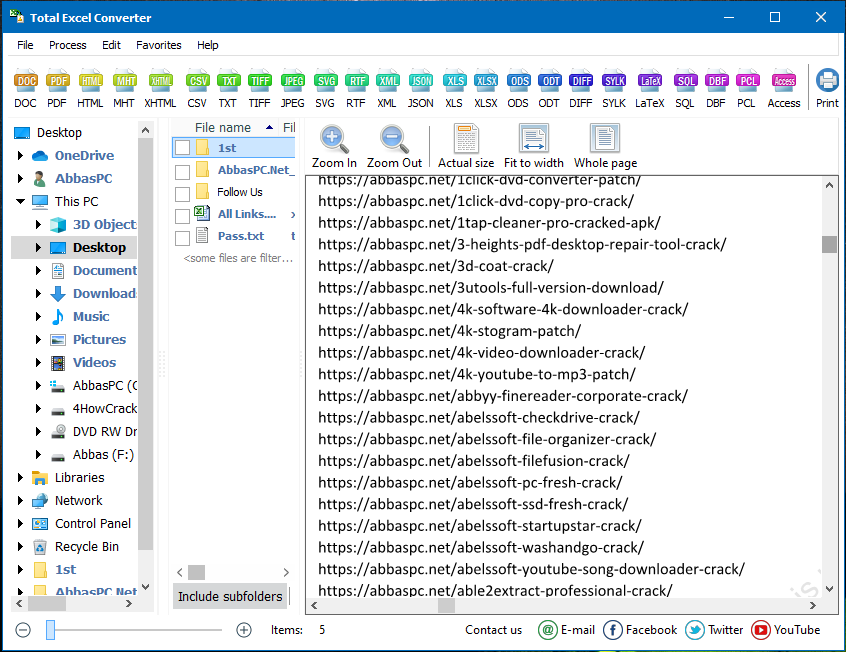
Task: Select DBF format icon
Action: click(717, 89)
